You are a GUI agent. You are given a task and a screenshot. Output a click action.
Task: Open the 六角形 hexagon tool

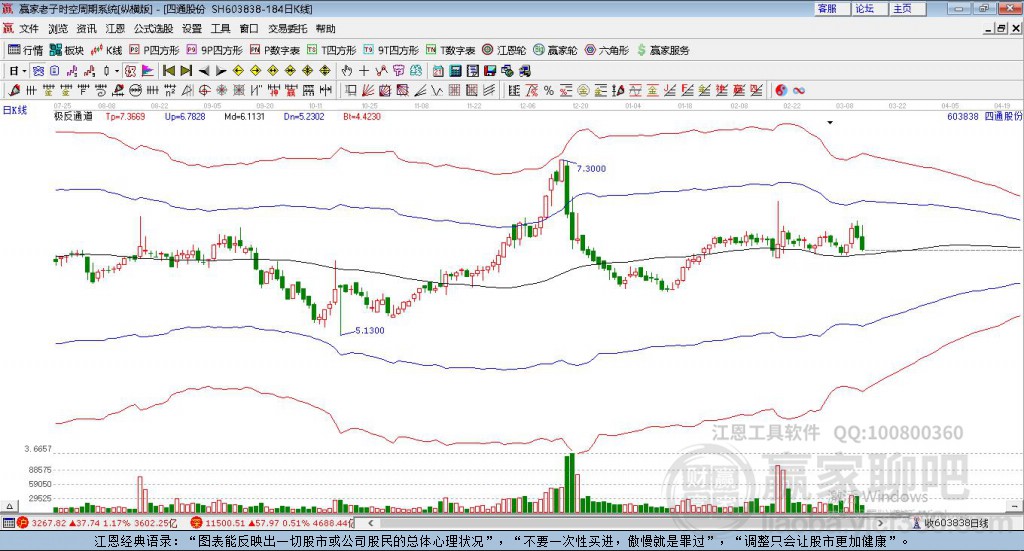tap(607, 50)
